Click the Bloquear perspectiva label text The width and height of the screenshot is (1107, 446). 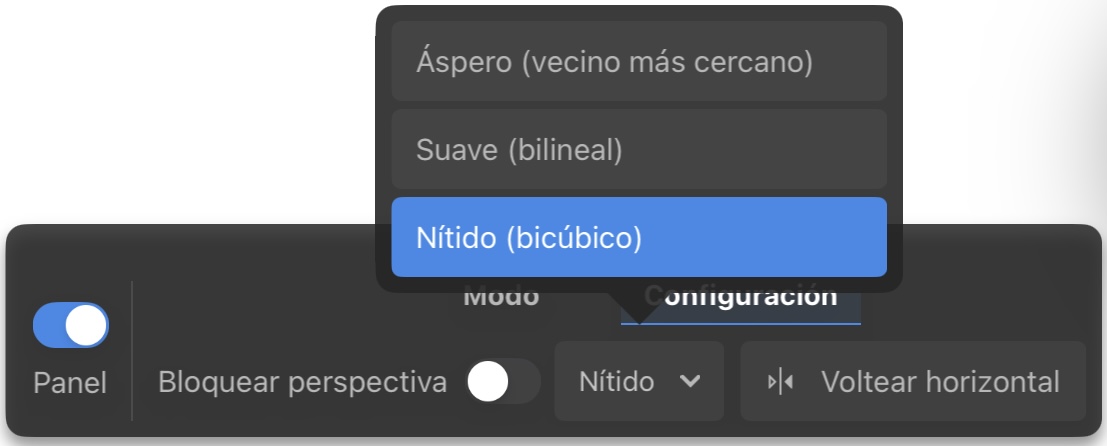click(x=302, y=382)
